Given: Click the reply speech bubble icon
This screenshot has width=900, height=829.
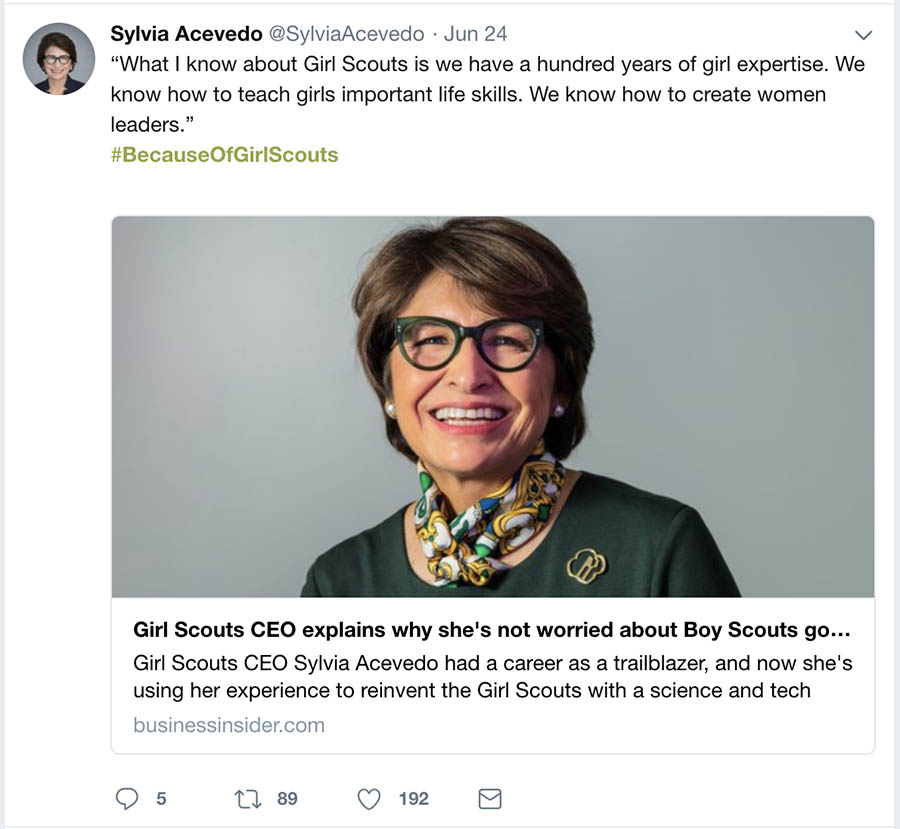Looking at the screenshot, I should tap(127, 798).
